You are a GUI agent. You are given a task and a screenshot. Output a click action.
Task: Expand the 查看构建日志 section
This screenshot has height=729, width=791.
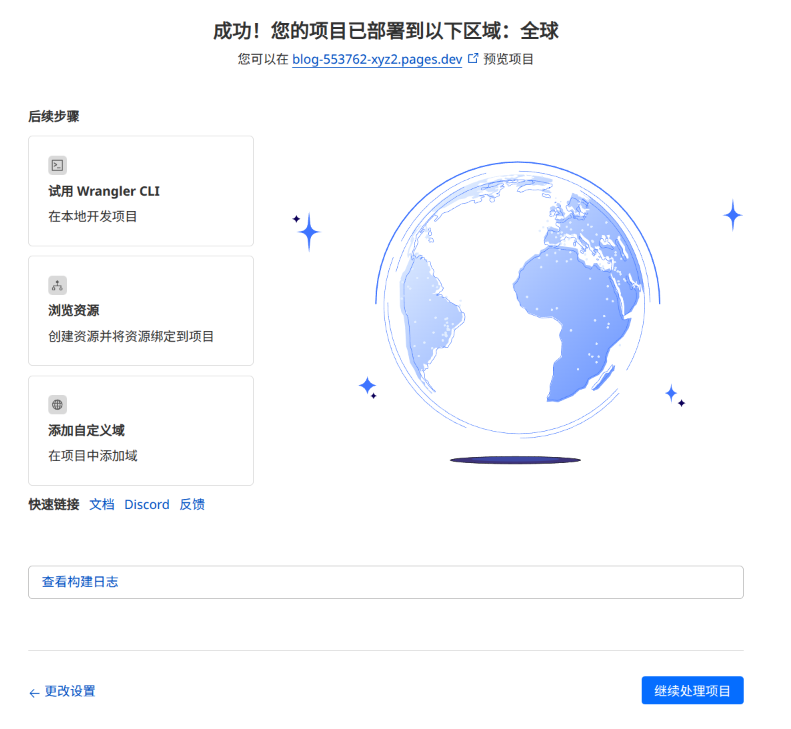pyautogui.click(x=385, y=582)
